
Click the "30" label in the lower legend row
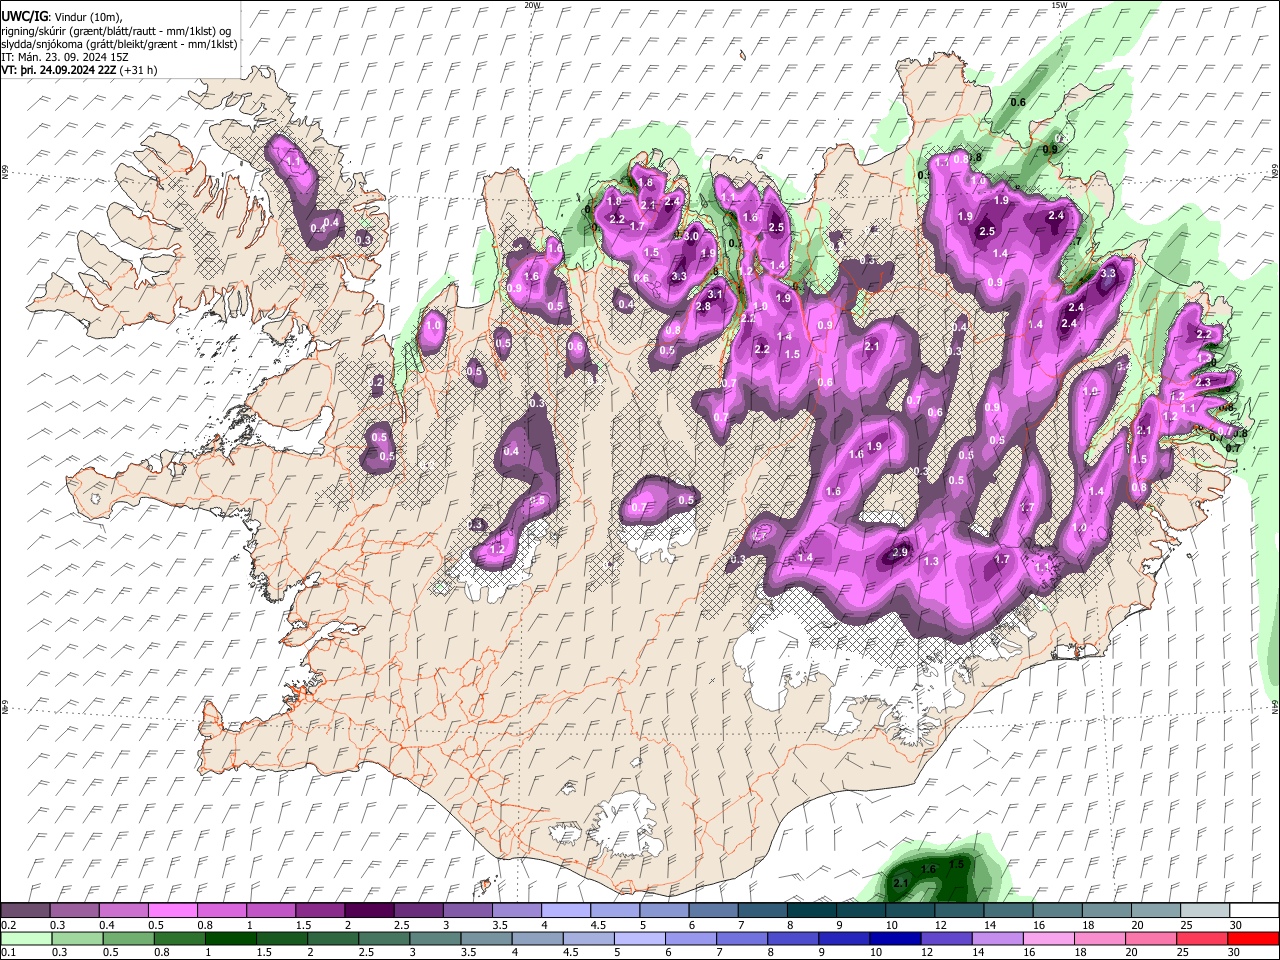coord(1235,952)
